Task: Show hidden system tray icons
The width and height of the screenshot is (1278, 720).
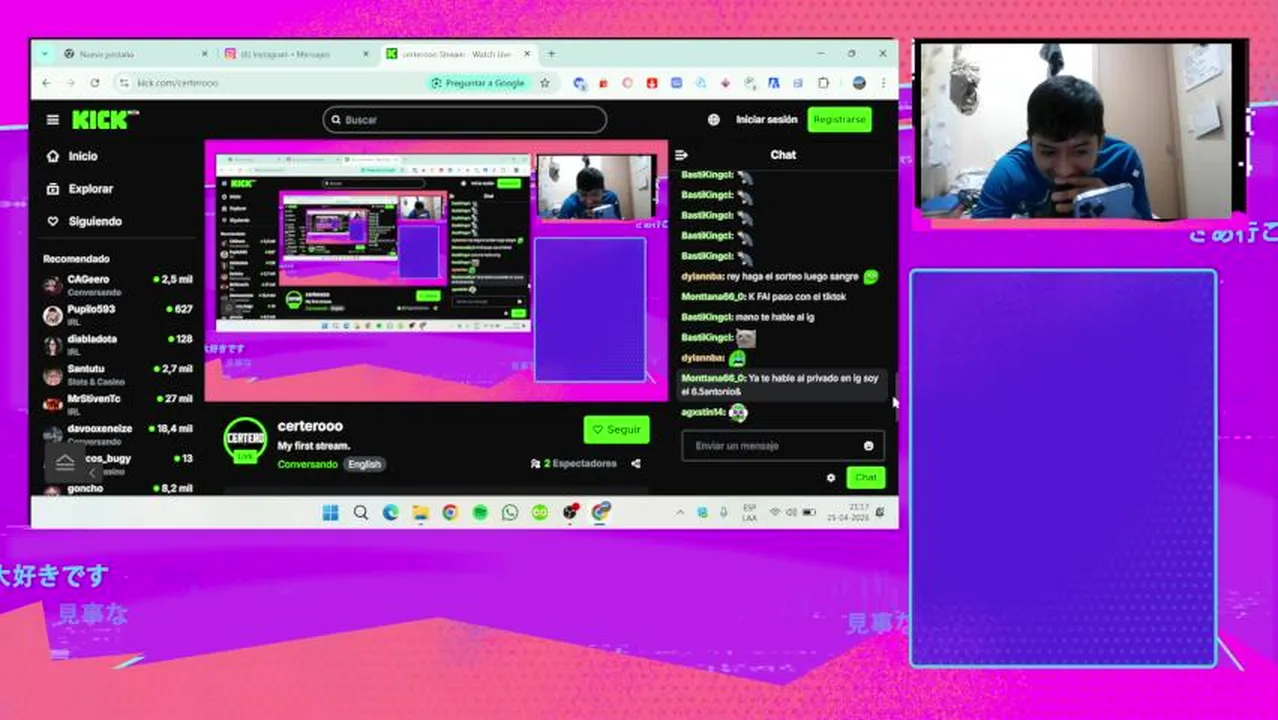Action: pos(680,512)
